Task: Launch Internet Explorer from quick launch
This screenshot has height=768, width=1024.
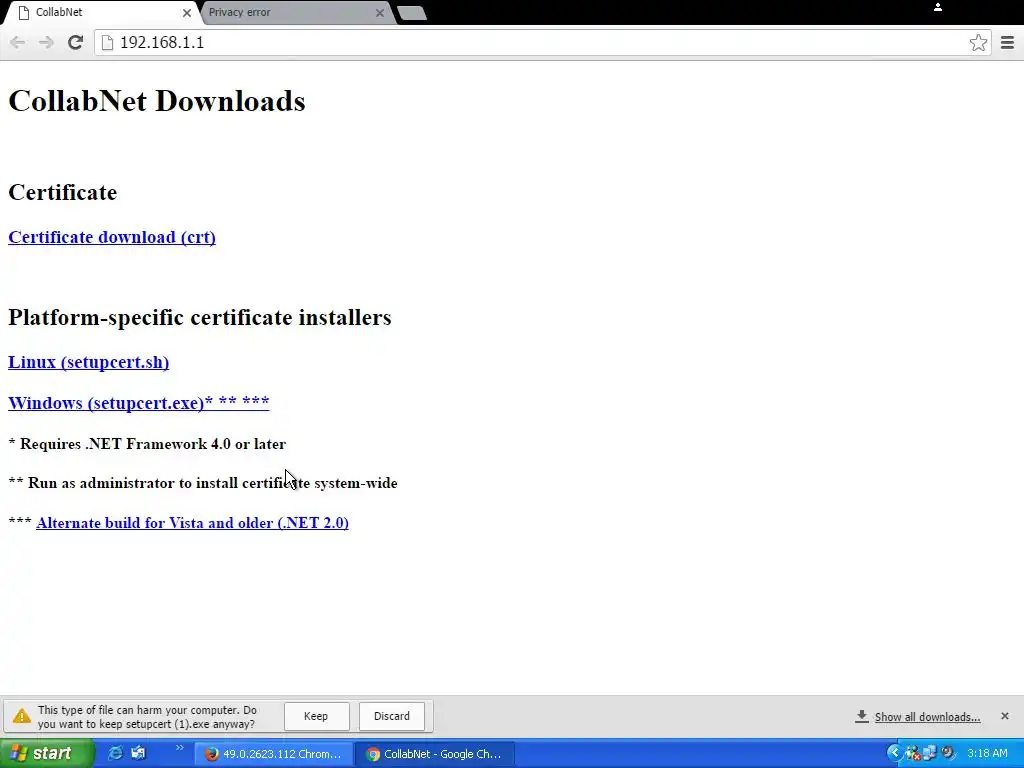Action: click(116, 754)
